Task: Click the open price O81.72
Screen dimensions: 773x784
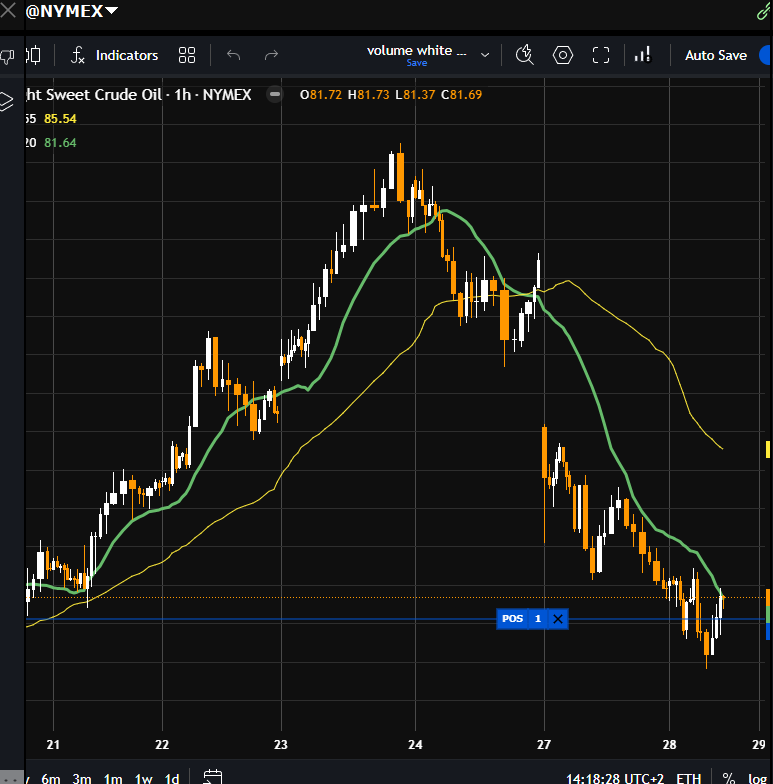Action: click(321, 94)
